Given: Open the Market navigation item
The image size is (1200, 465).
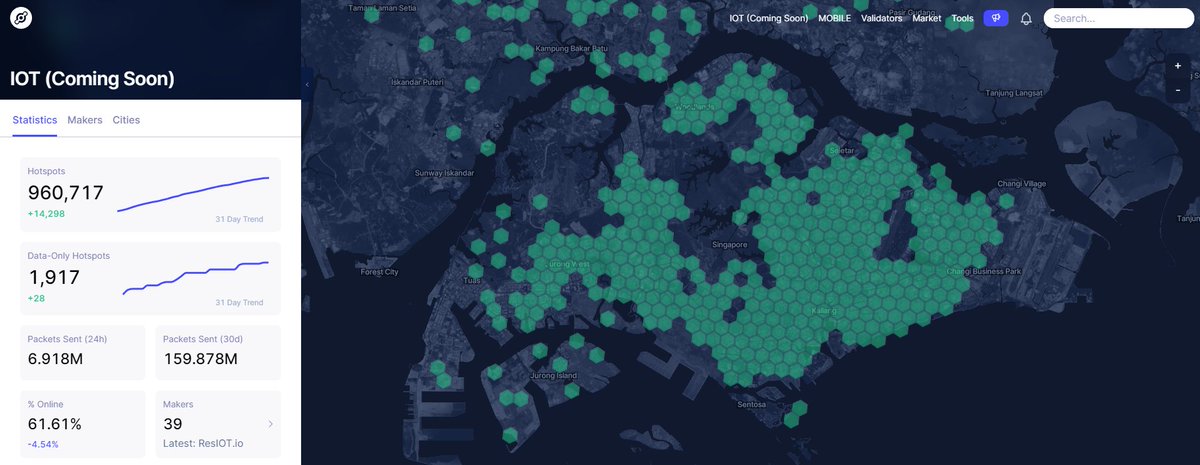Looking at the screenshot, I should [x=927, y=18].
